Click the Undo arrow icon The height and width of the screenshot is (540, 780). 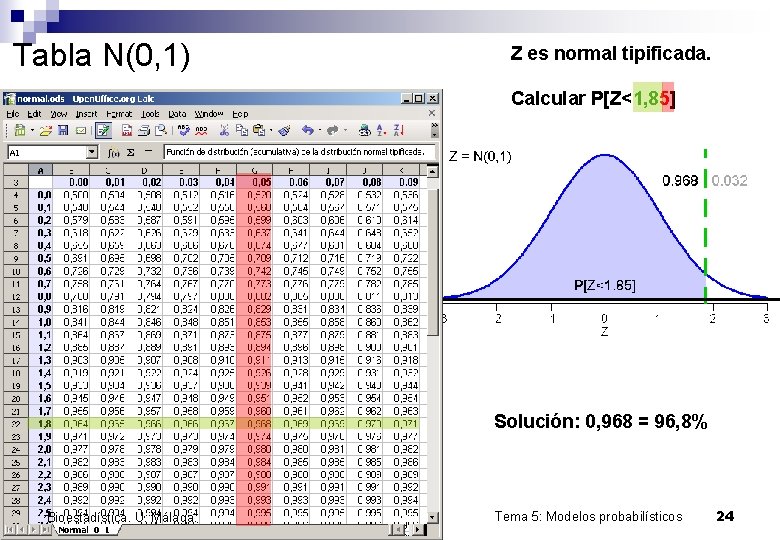click(307, 130)
